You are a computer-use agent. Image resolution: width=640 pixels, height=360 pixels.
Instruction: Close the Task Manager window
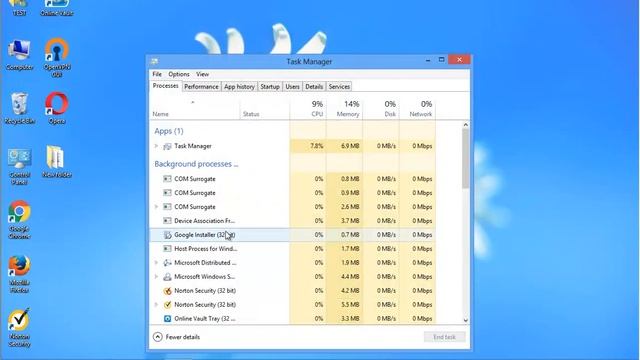coord(459,60)
